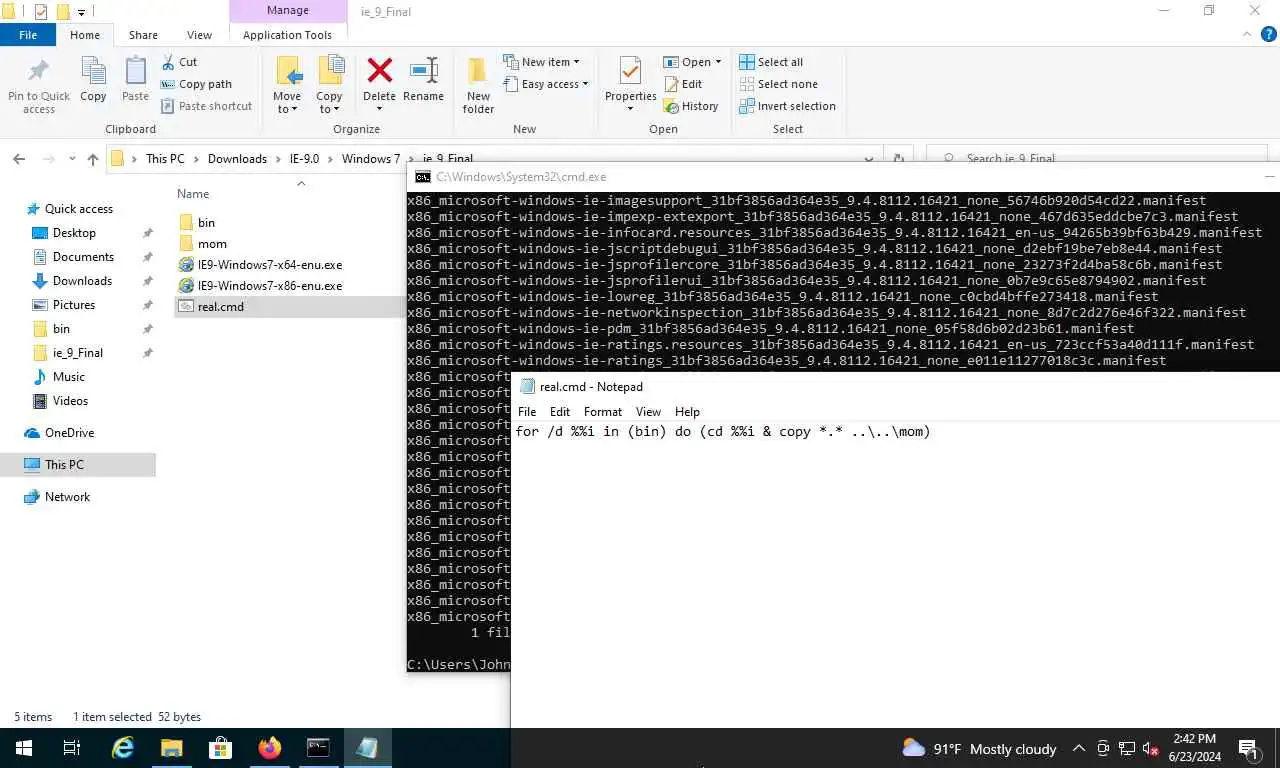Click the Task View taskbar icon
1280x768 pixels.
pyautogui.click(x=72, y=748)
